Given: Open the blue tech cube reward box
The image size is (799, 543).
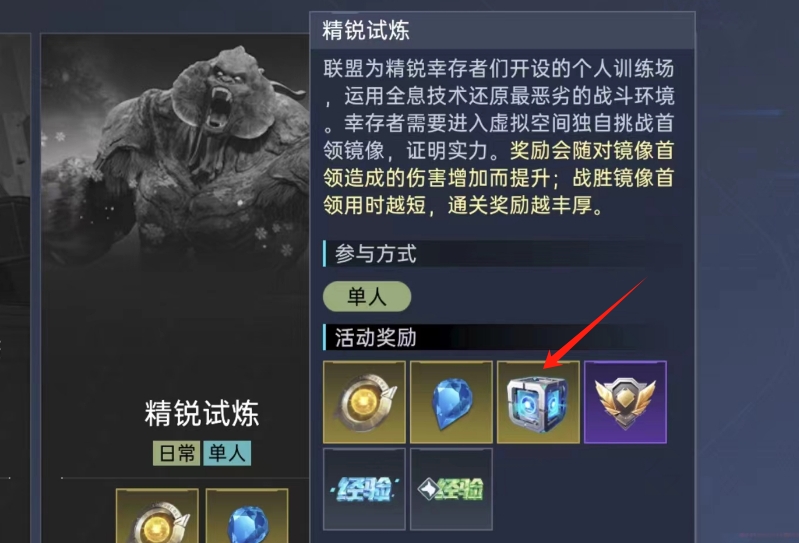Looking at the screenshot, I should (538, 402).
